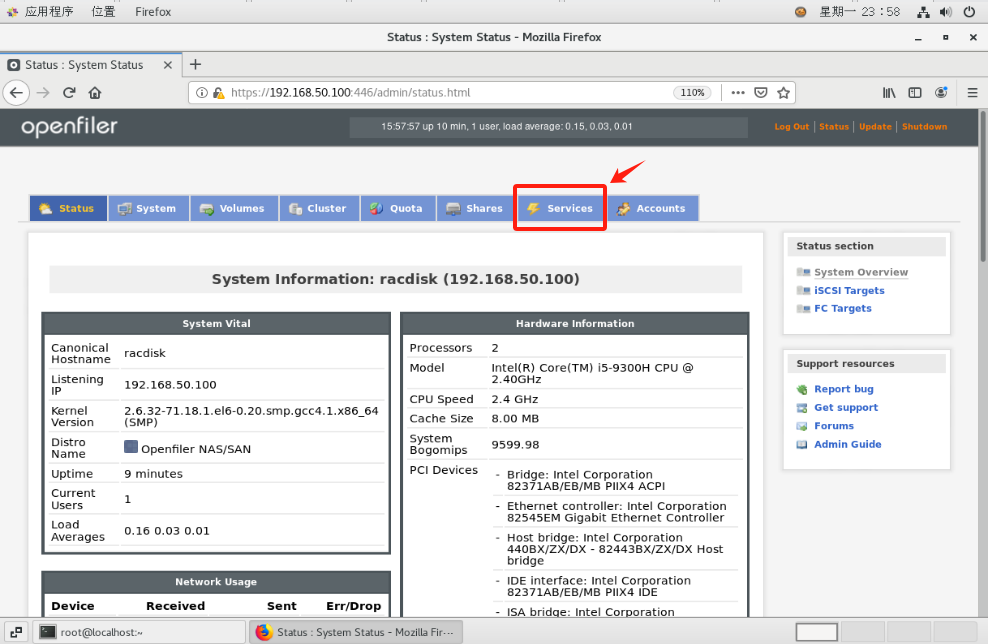
Task: Open the 位置 menu
Action: pos(103,11)
